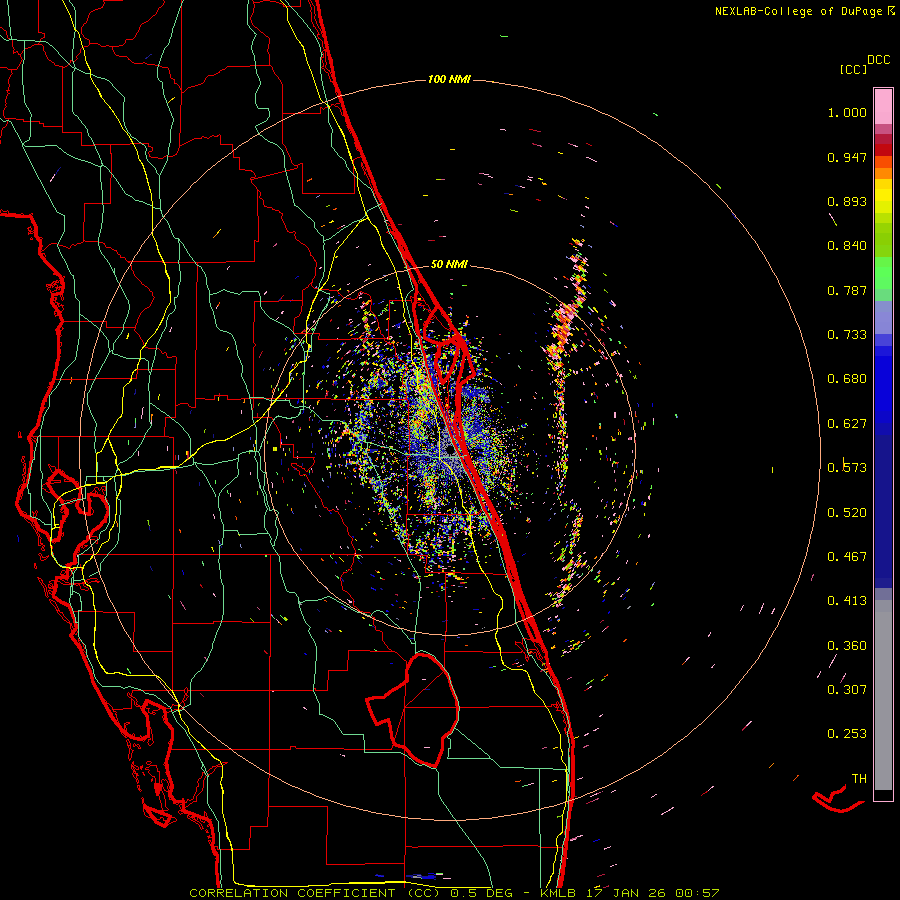Click the 0.893 legend value
This screenshot has width=900, height=900.
[847, 201]
